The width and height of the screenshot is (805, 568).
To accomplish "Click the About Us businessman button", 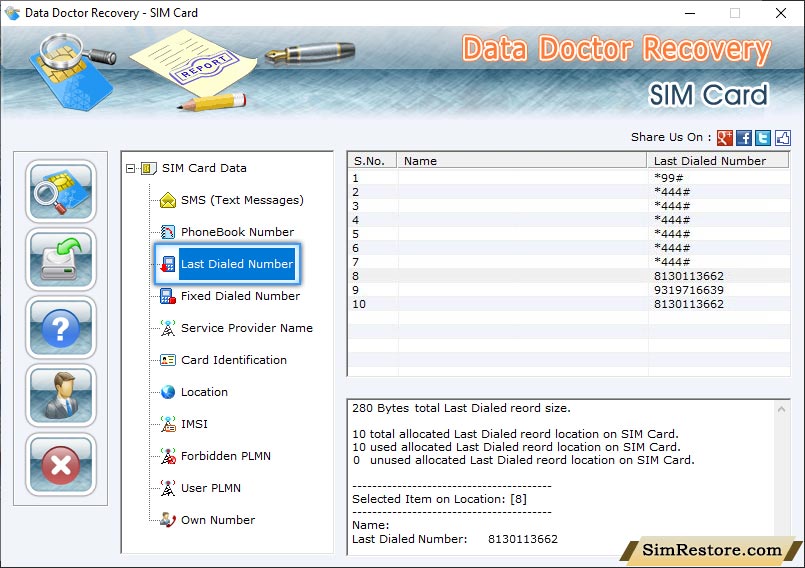I will (61, 396).
